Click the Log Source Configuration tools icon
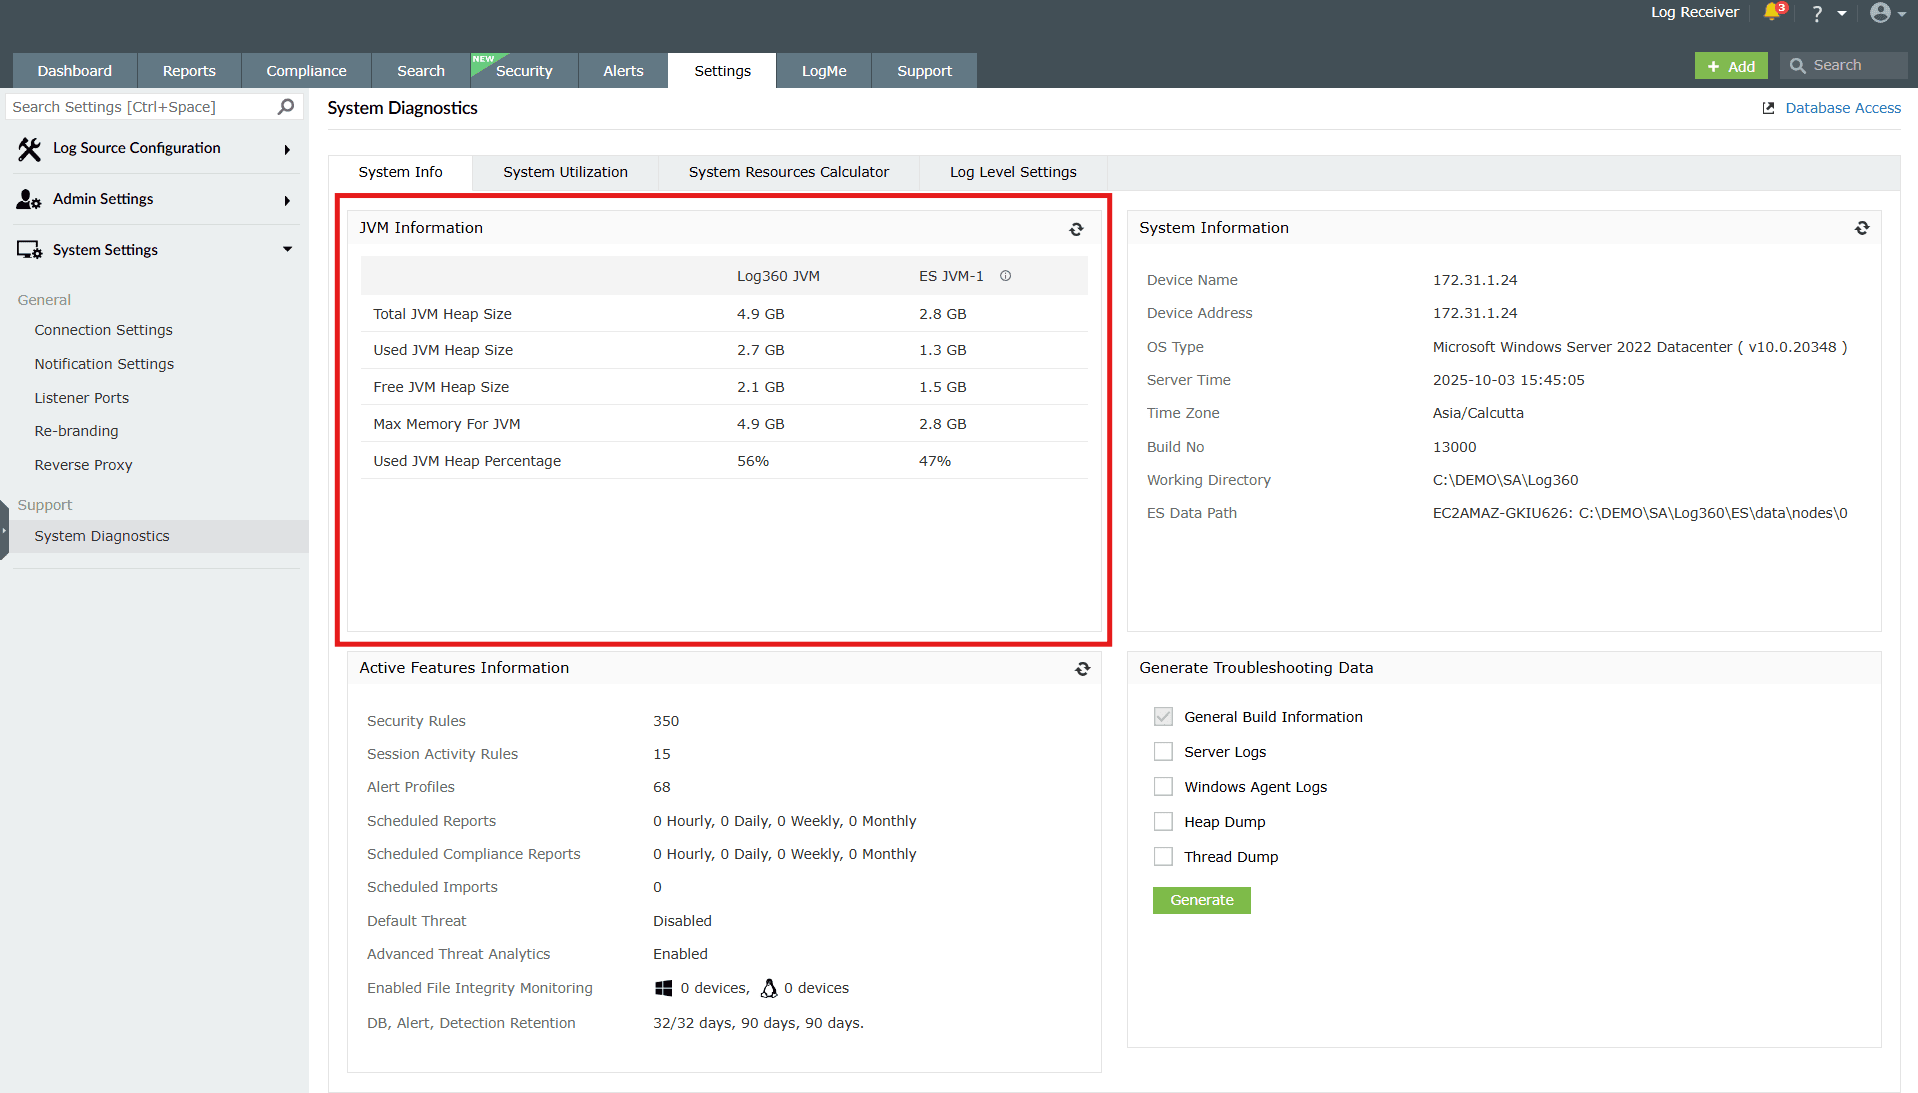Viewport: 1918px width, 1093px height. (x=29, y=149)
